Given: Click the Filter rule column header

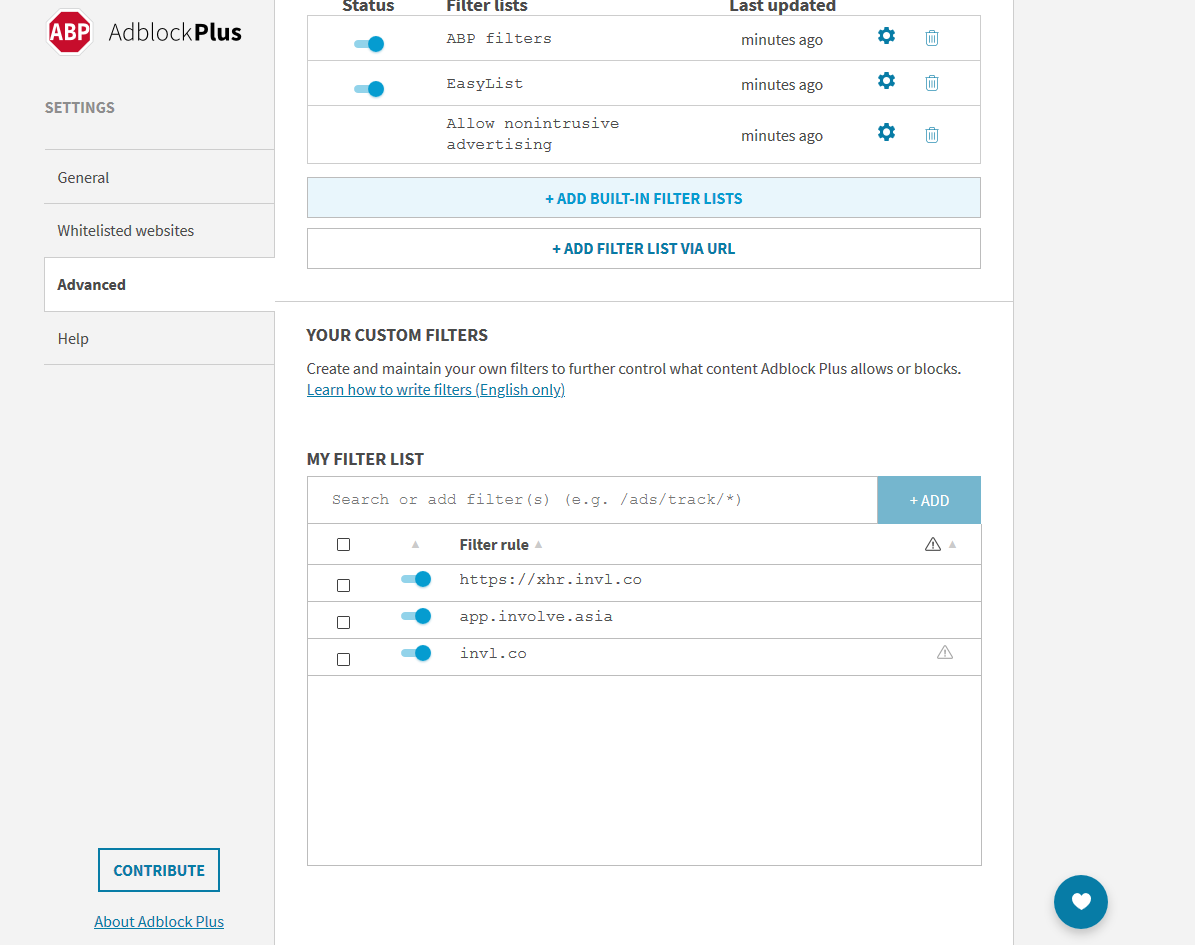Looking at the screenshot, I should (x=494, y=544).
